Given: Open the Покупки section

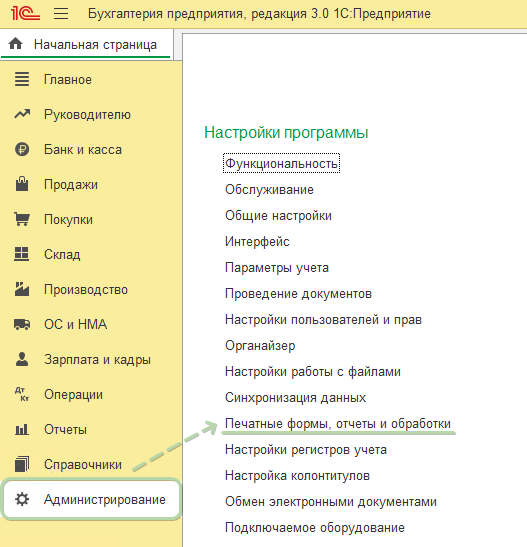Looking at the screenshot, I should tap(68, 219).
